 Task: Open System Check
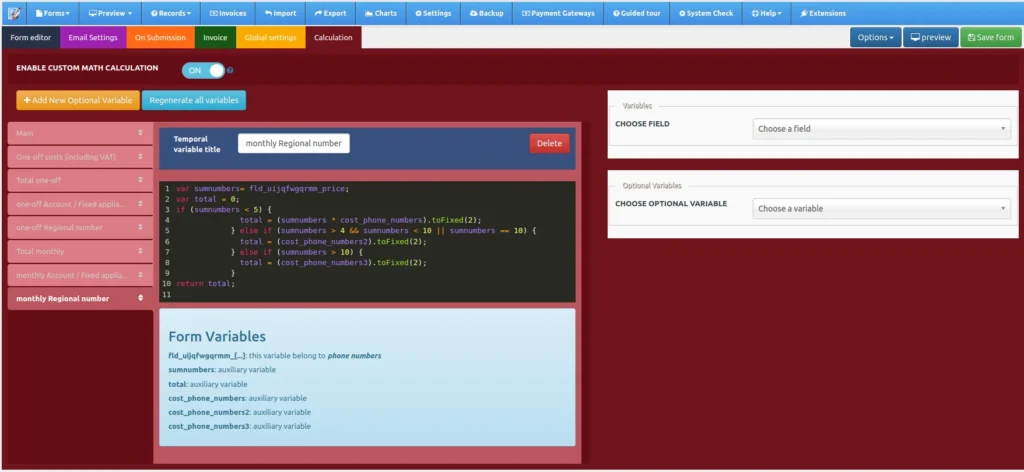[706, 13]
